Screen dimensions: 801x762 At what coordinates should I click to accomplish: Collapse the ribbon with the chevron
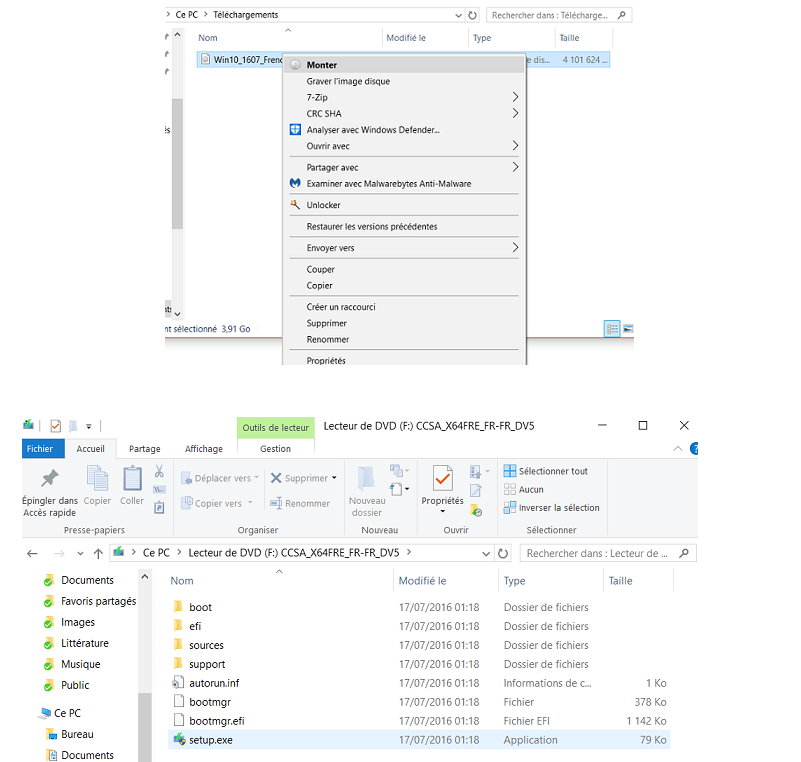coord(678,448)
